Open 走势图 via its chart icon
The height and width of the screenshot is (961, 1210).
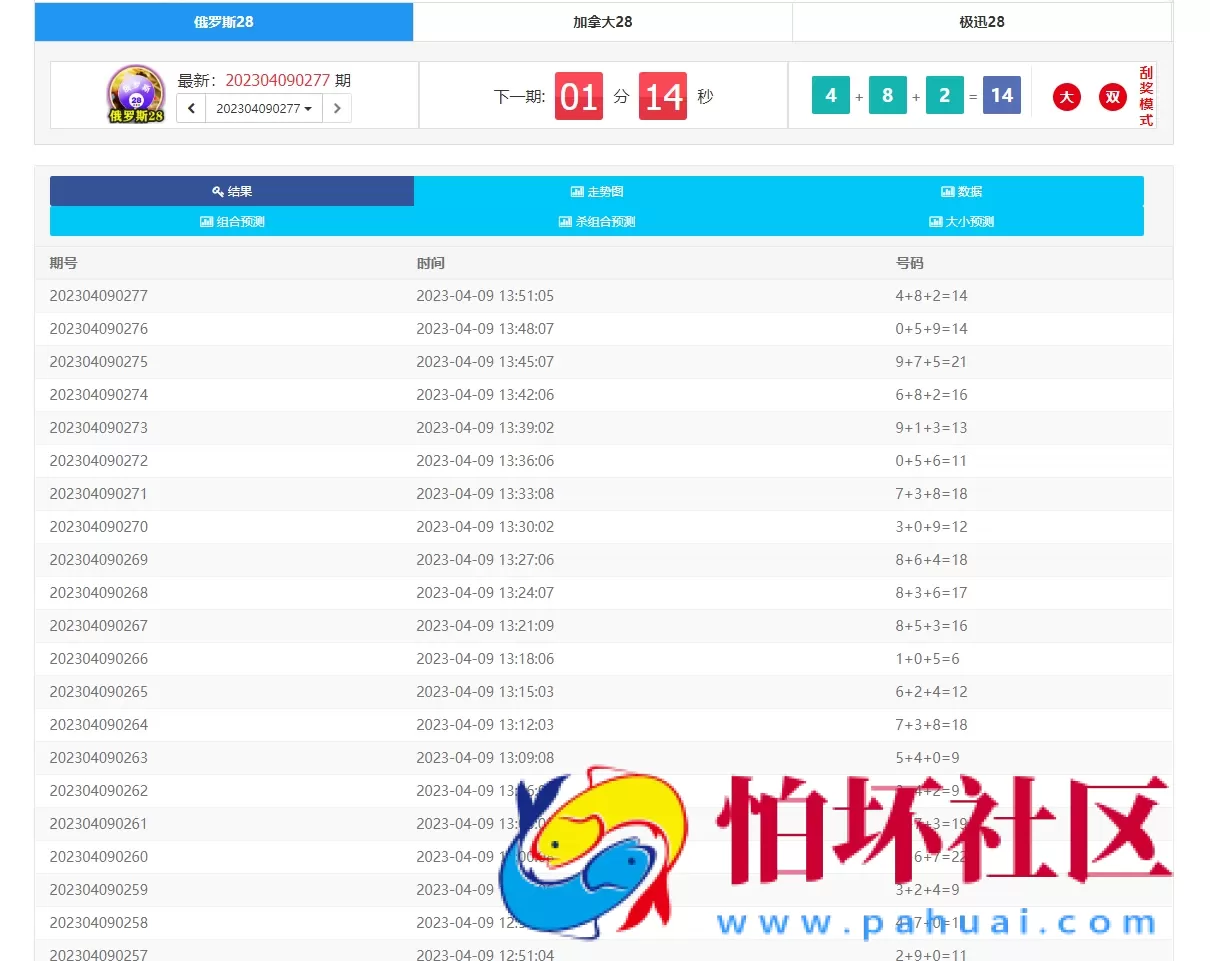(x=576, y=191)
